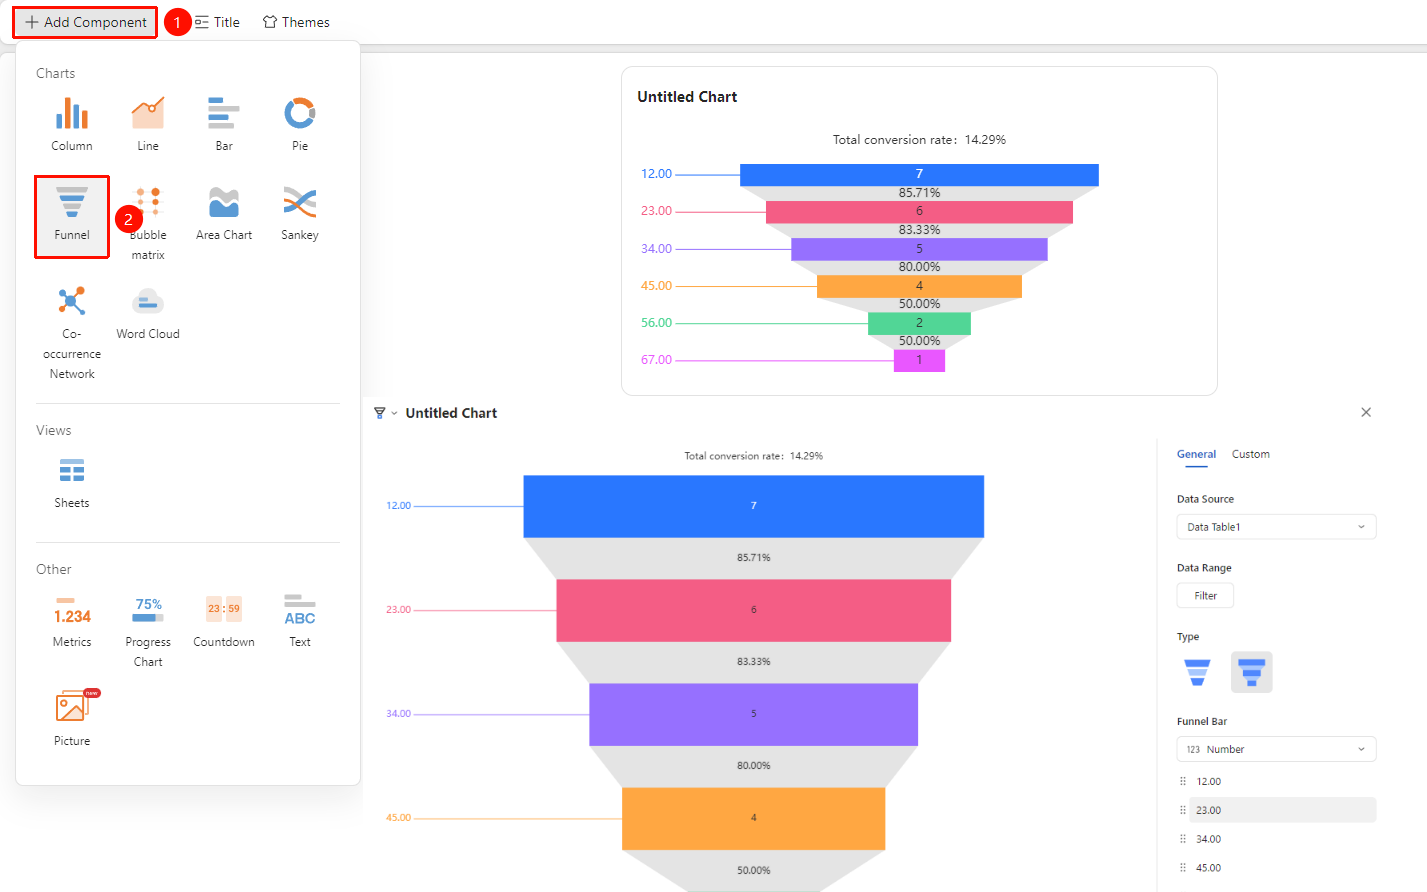Choose the Sankey diagram icon

(300, 203)
